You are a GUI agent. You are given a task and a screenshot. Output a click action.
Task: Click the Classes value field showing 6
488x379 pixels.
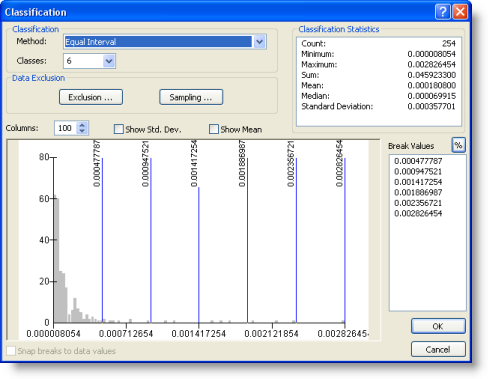click(83, 61)
